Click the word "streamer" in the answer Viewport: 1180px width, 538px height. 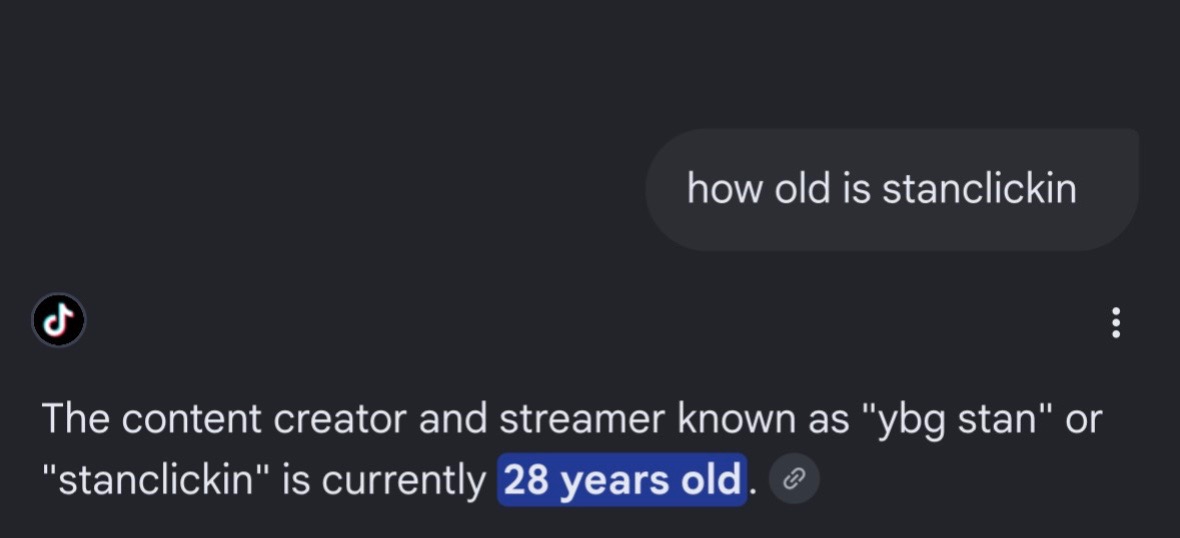582,419
